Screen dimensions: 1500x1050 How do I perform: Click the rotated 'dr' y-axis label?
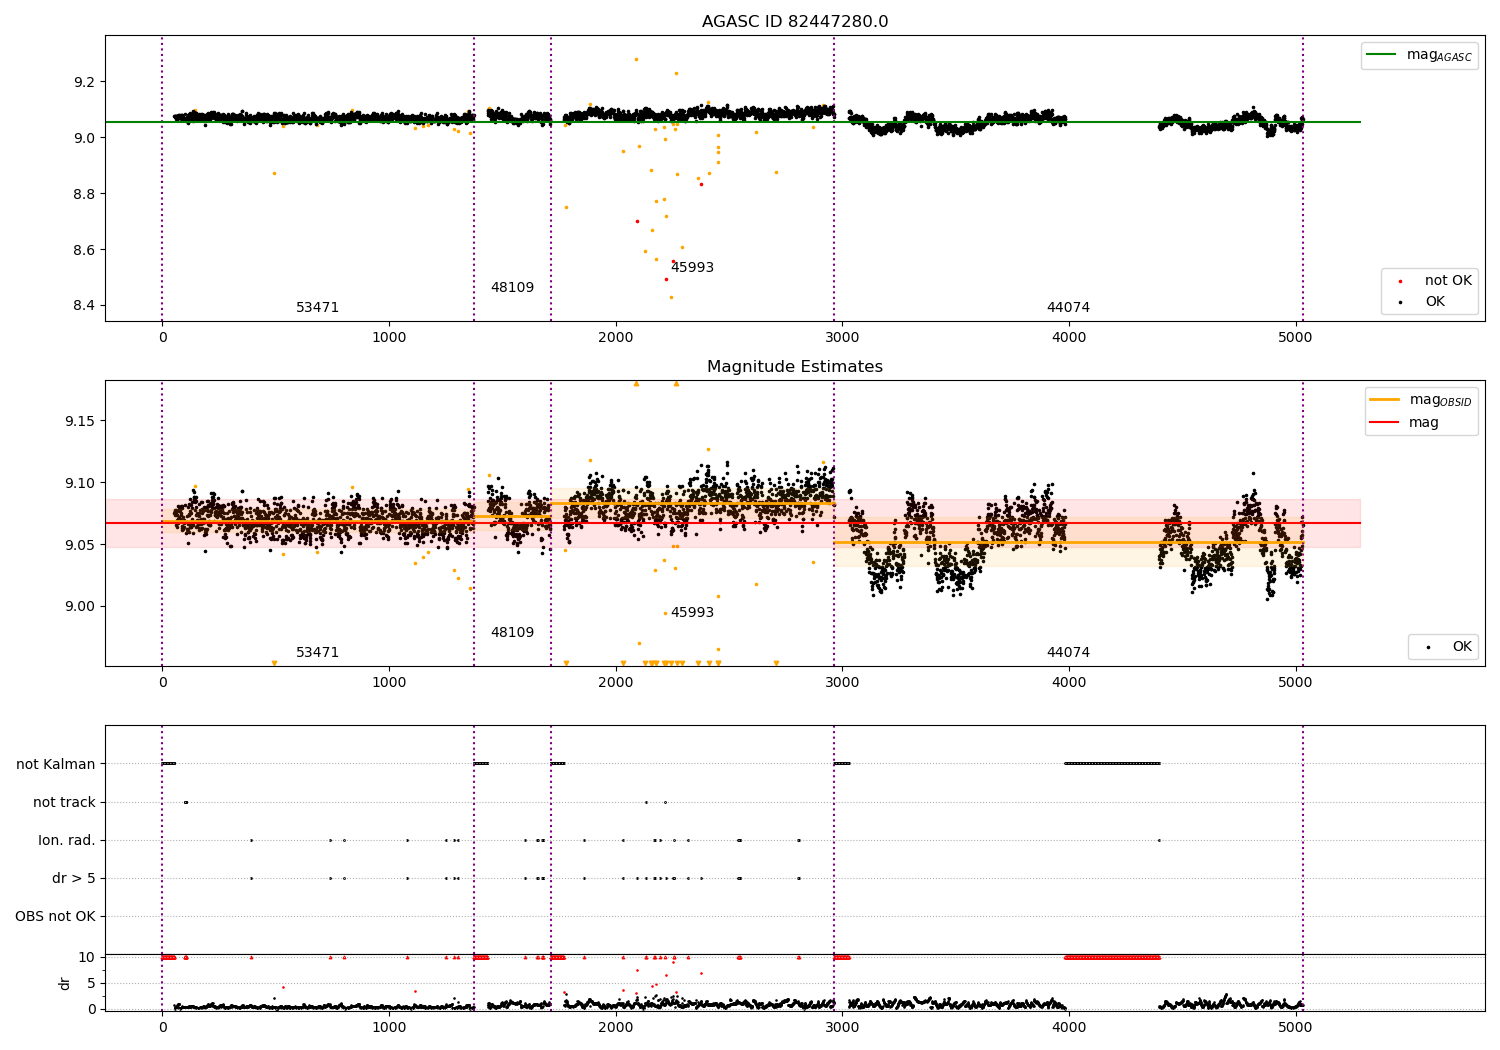(65, 983)
